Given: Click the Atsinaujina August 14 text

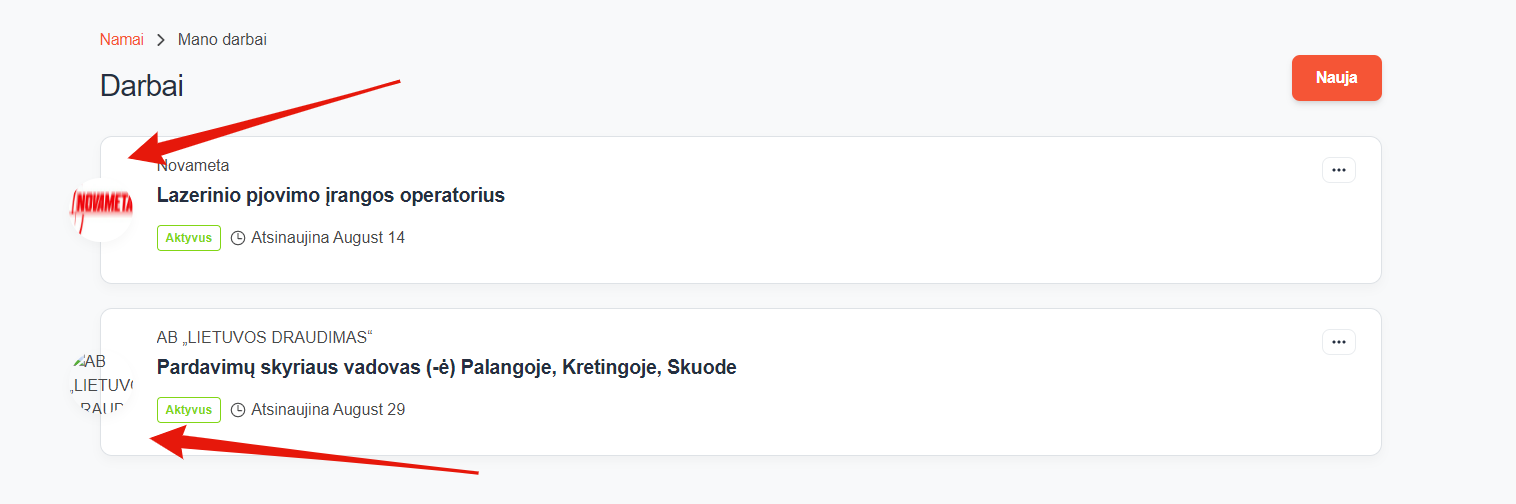Looking at the screenshot, I should click(x=328, y=238).
